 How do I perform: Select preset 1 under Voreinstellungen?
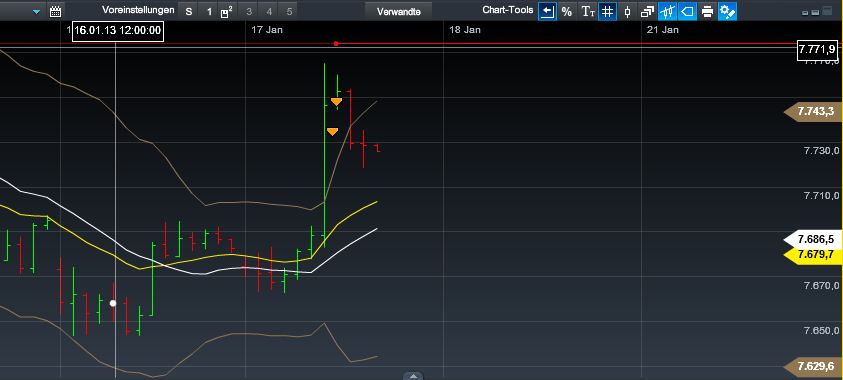(209, 11)
